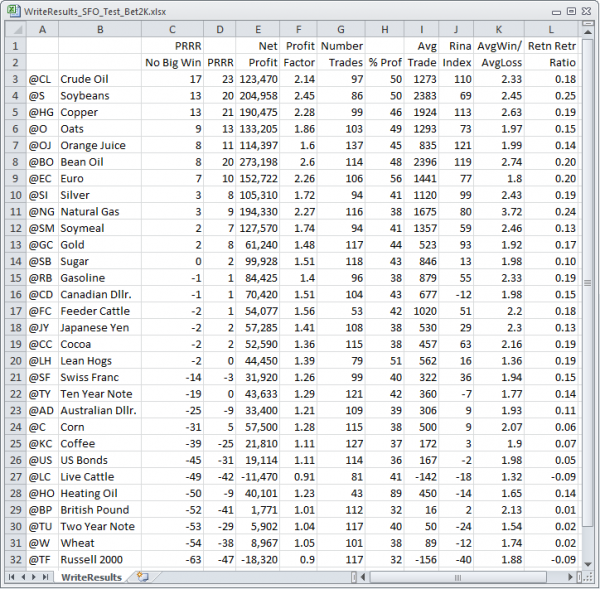
Task: Click the Select All corner triangle
Action: pos(13,29)
